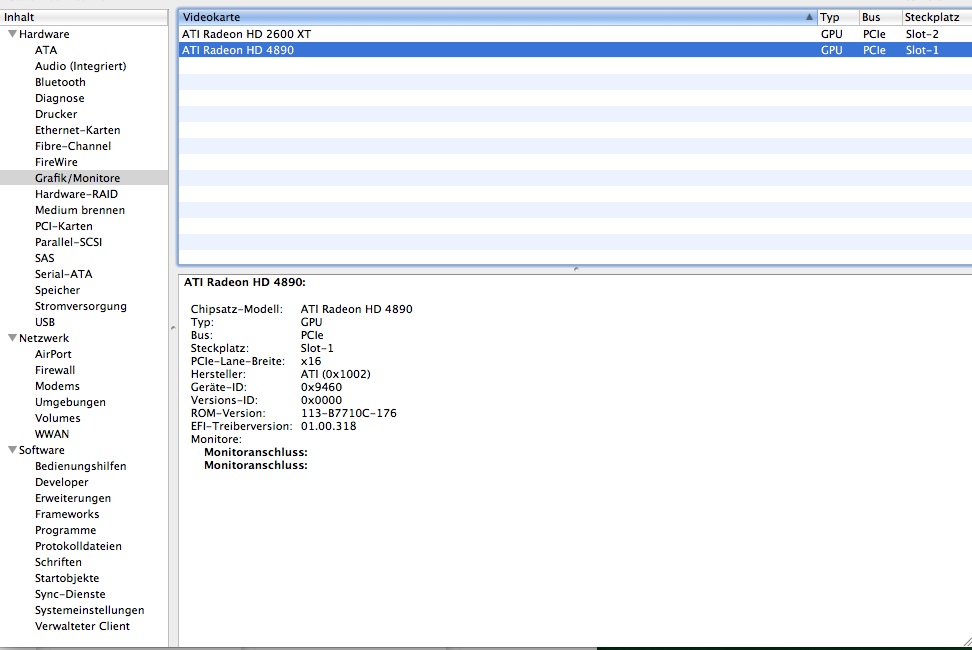
Task: Open Serial-ATA entry
Action: point(63,274)
